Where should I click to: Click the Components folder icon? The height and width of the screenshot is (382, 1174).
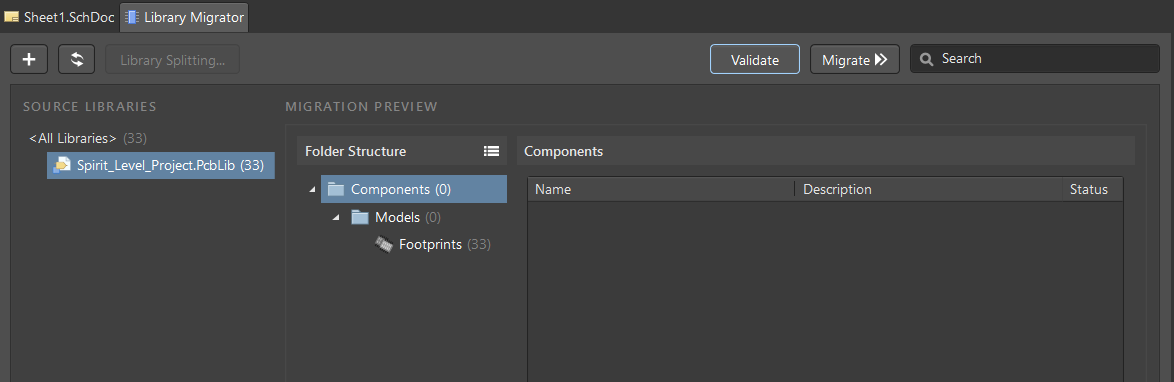tap(335, 190)
